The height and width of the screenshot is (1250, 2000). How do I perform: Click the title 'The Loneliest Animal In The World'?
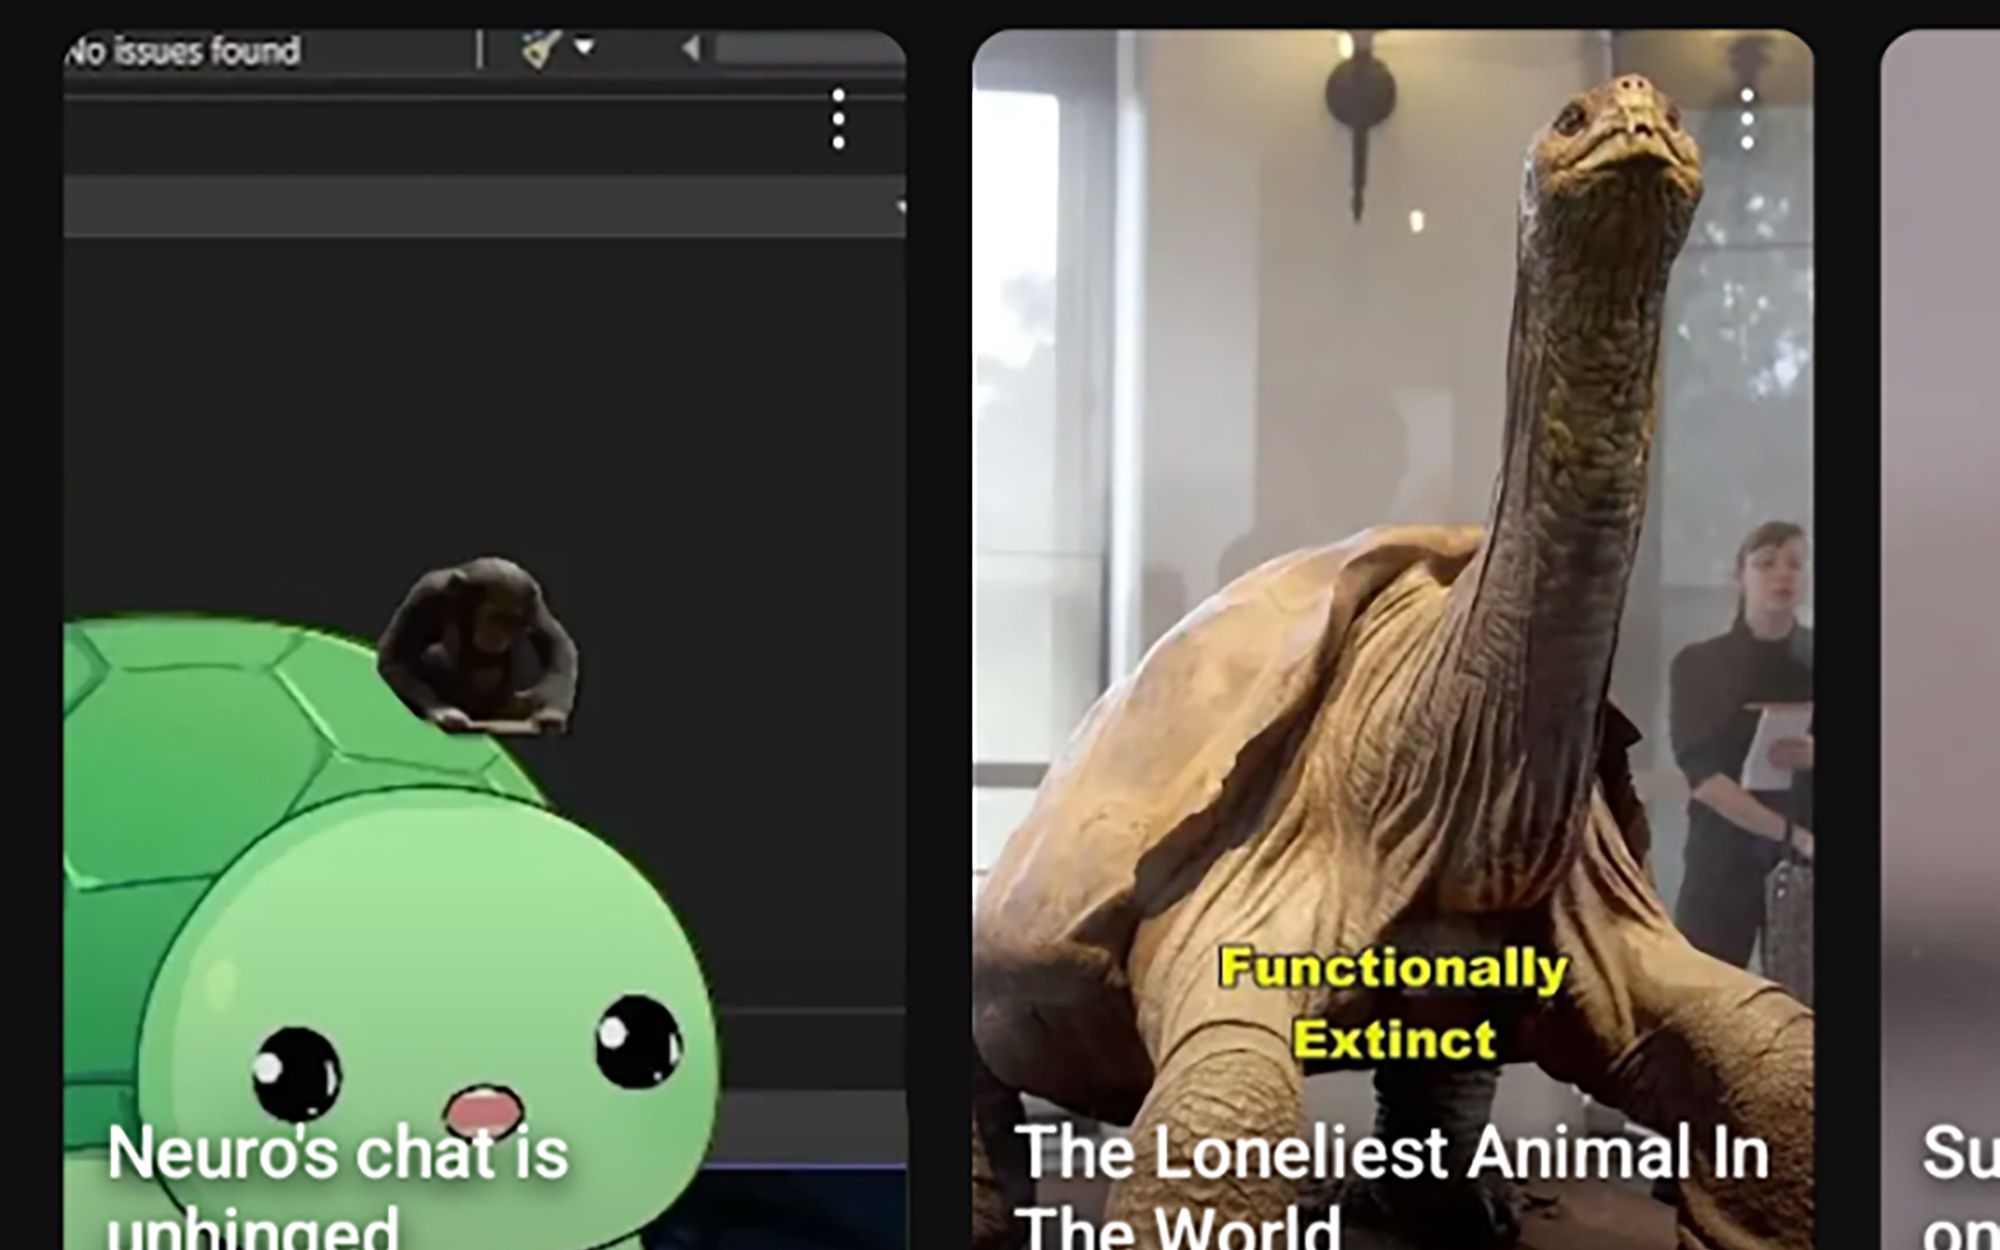click(x=1392, y=1186)
